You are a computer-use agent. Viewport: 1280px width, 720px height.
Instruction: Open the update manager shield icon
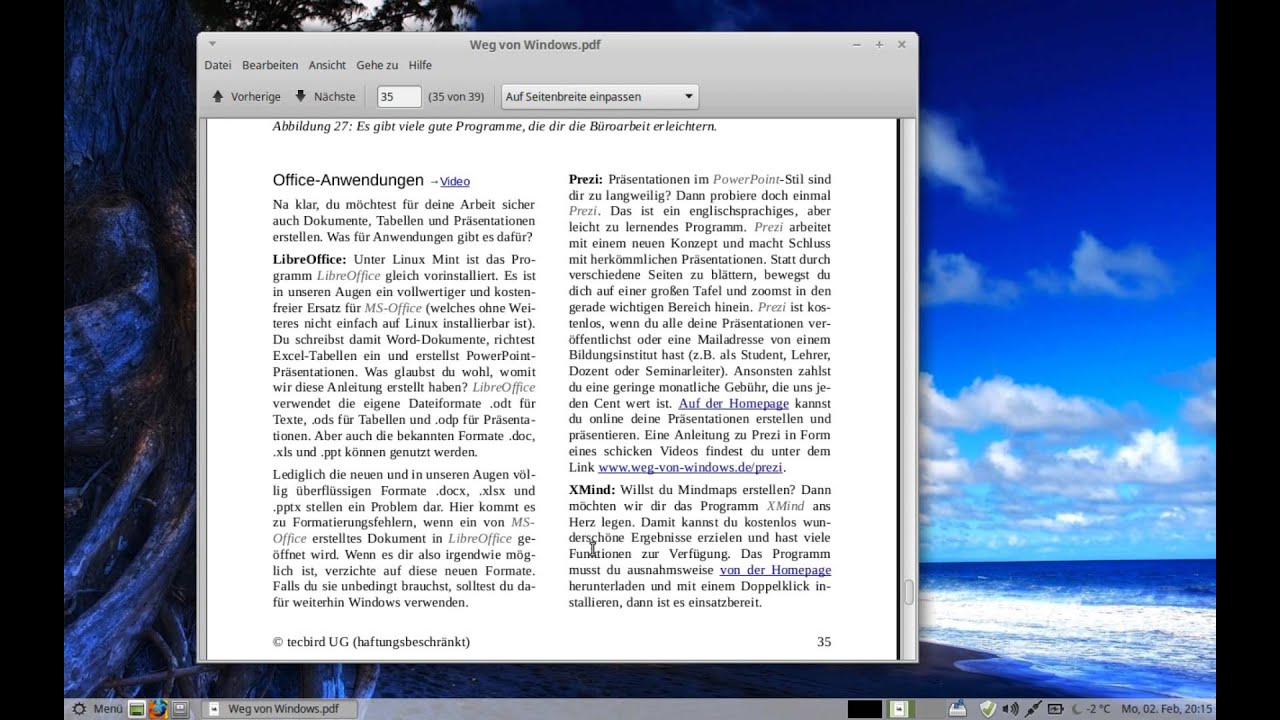point(987,709)
